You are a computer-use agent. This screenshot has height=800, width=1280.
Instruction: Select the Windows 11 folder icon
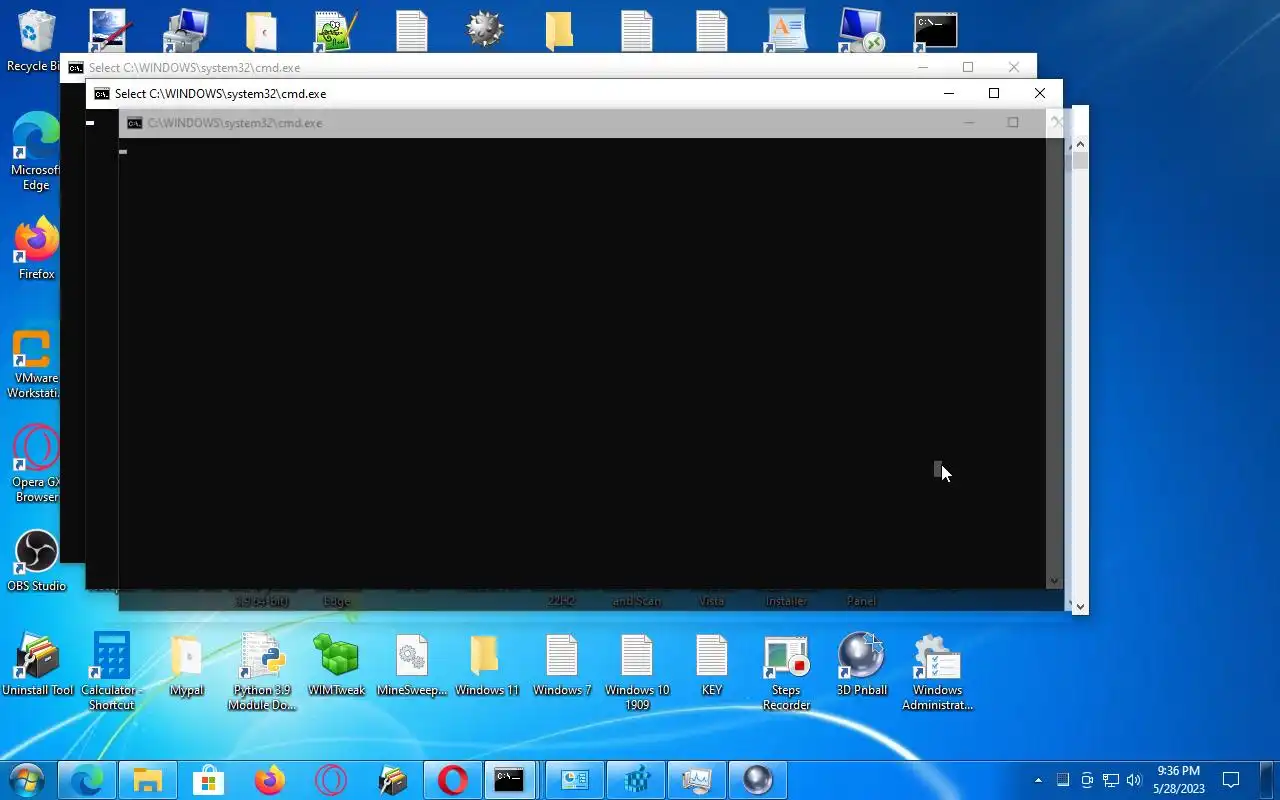pos(486,664)
